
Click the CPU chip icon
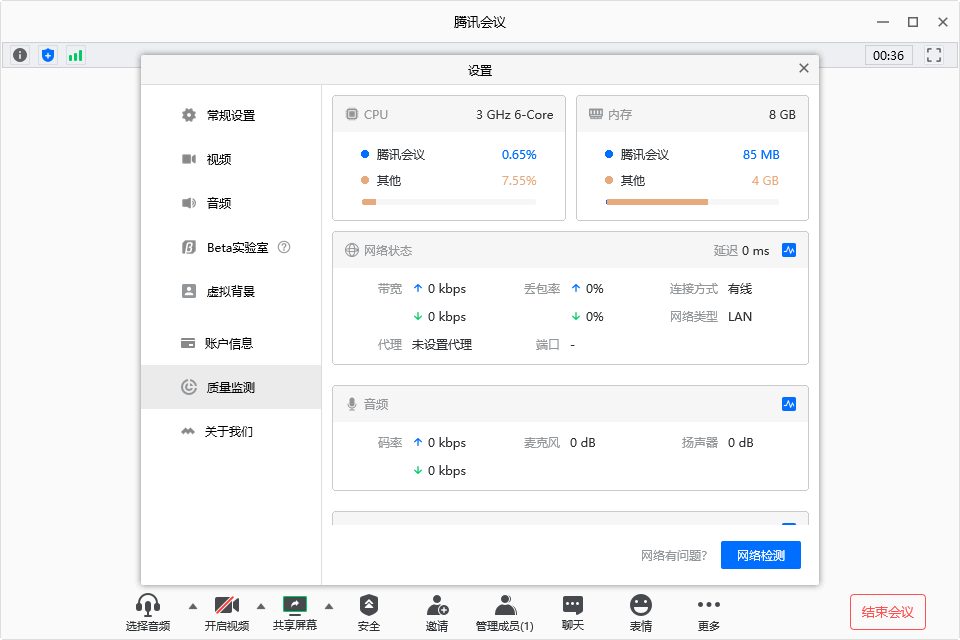pyautogui.click(x=351, y=114)
